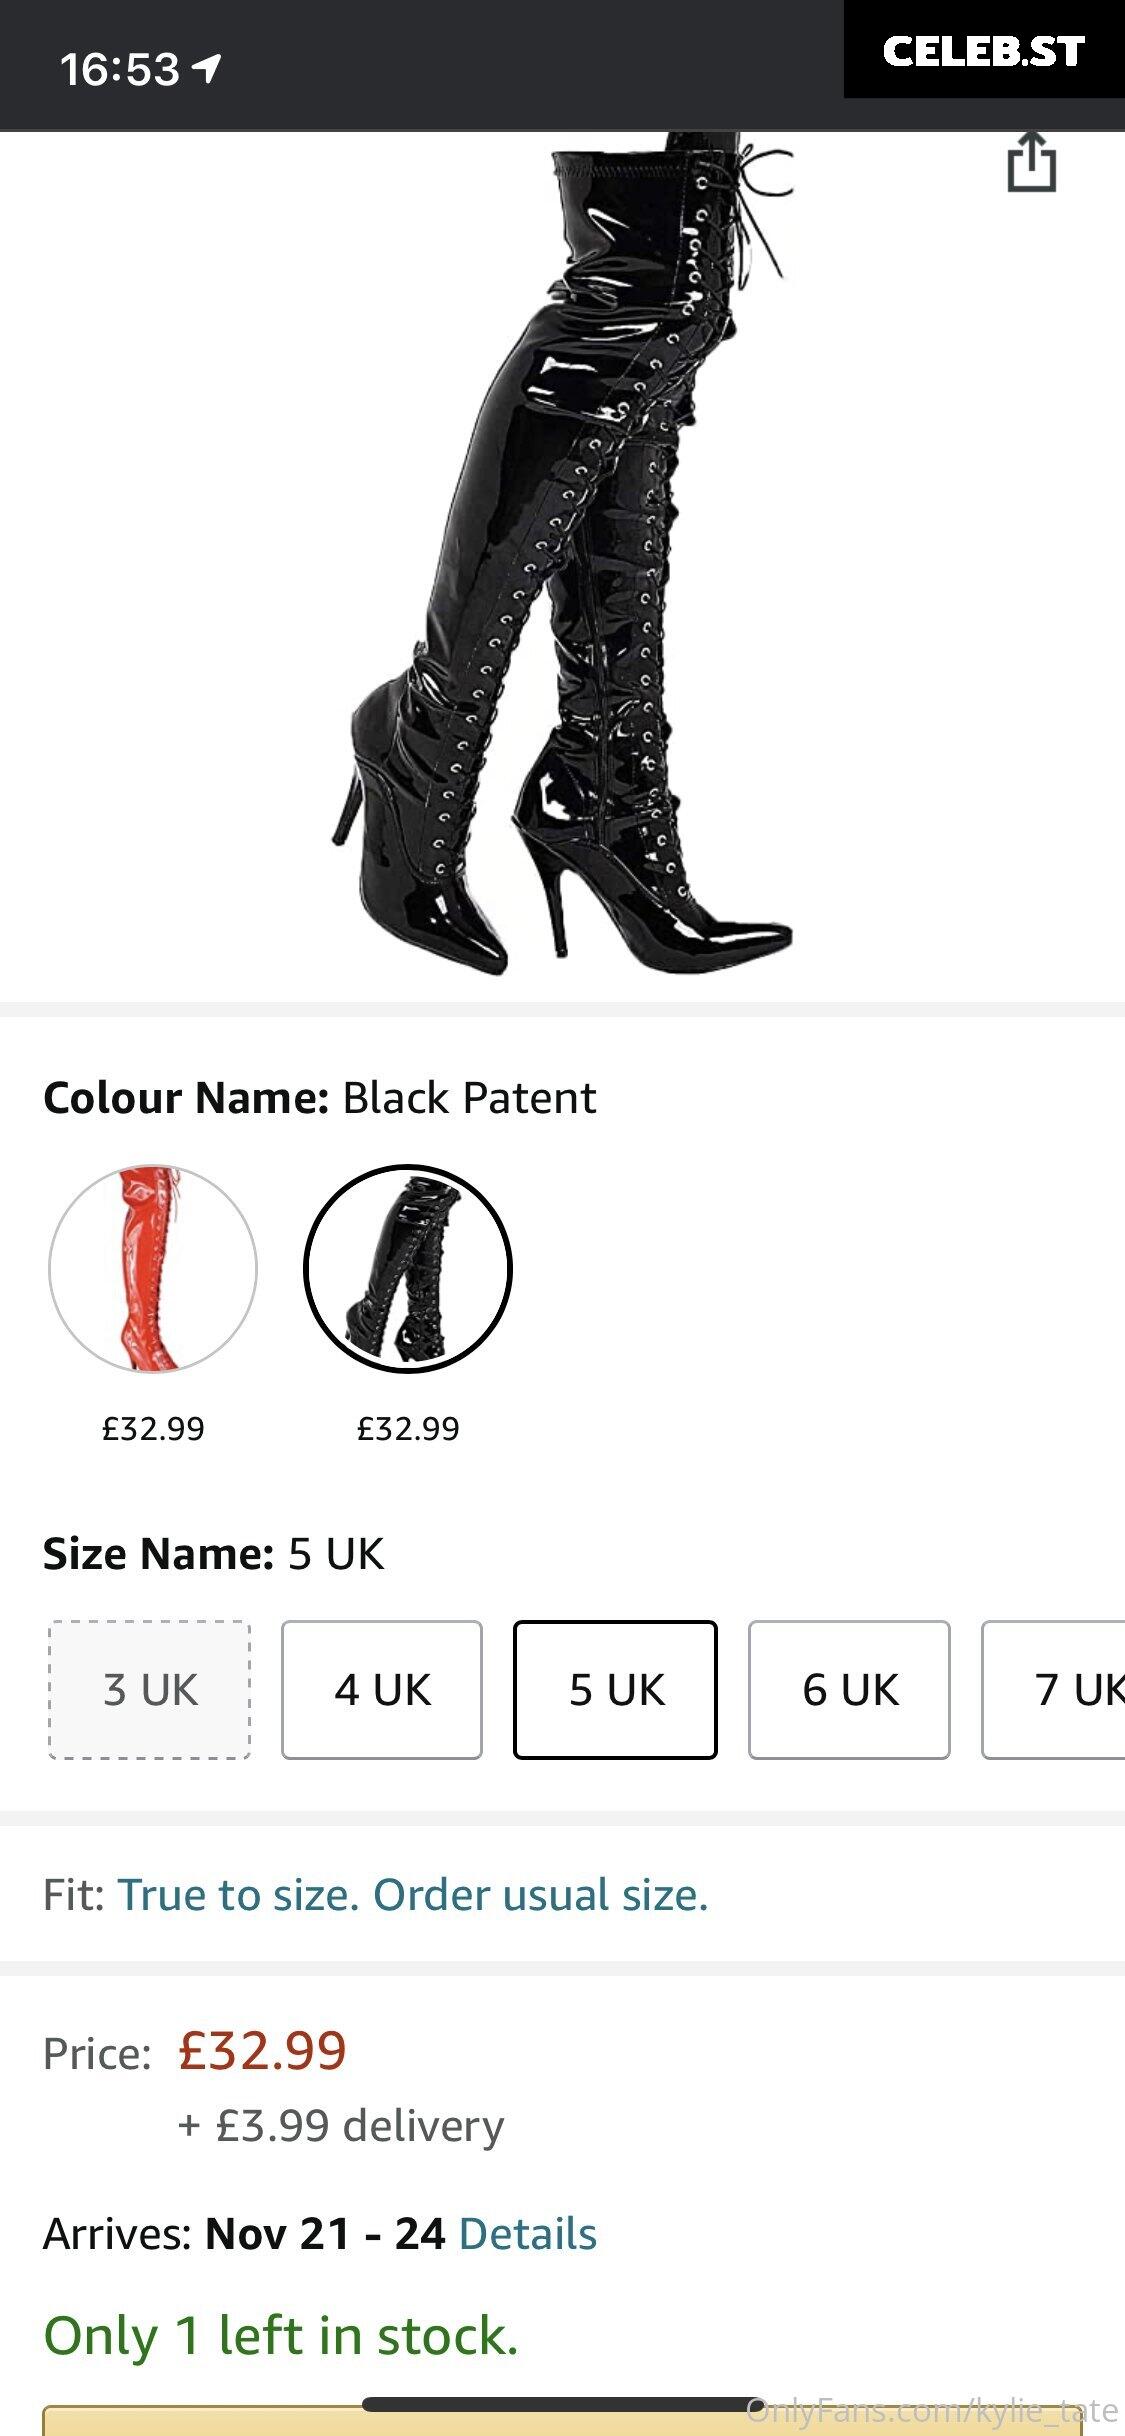Image resolution: width=1125 pixels, height=2436 pixels.
Task: Choose size 7 UK
Action: tap(1054, 1689)
